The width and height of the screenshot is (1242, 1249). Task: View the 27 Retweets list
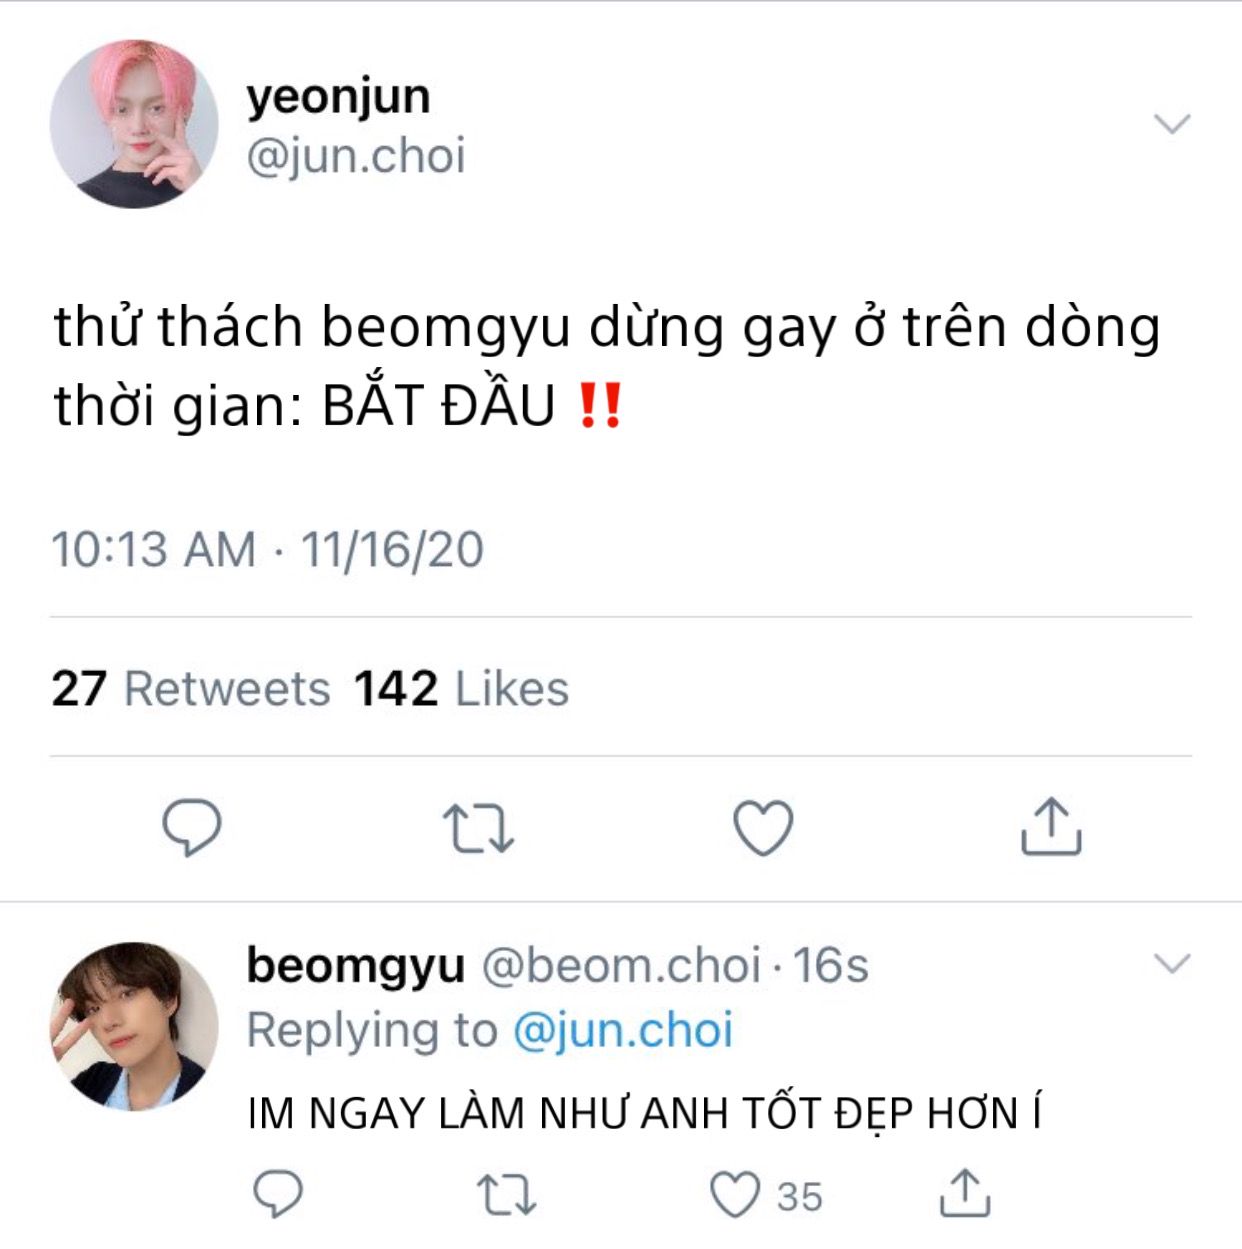click(190, 689)
